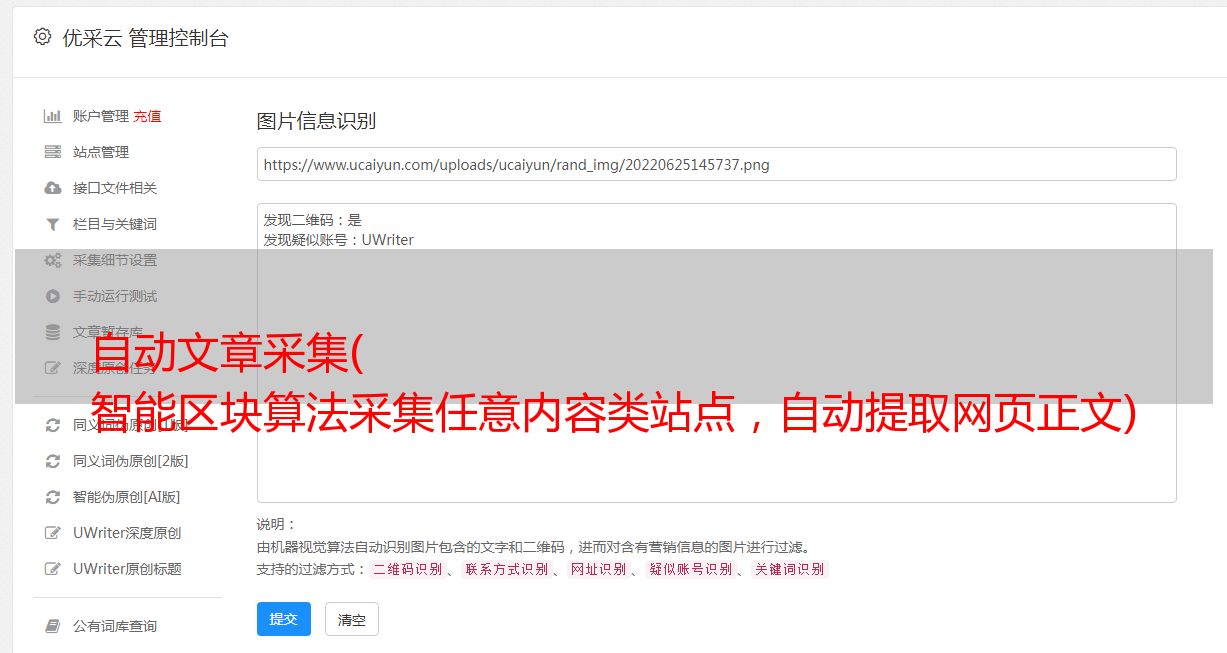Click the 关键词识别 tag
1227x653 pixels.
790,569
